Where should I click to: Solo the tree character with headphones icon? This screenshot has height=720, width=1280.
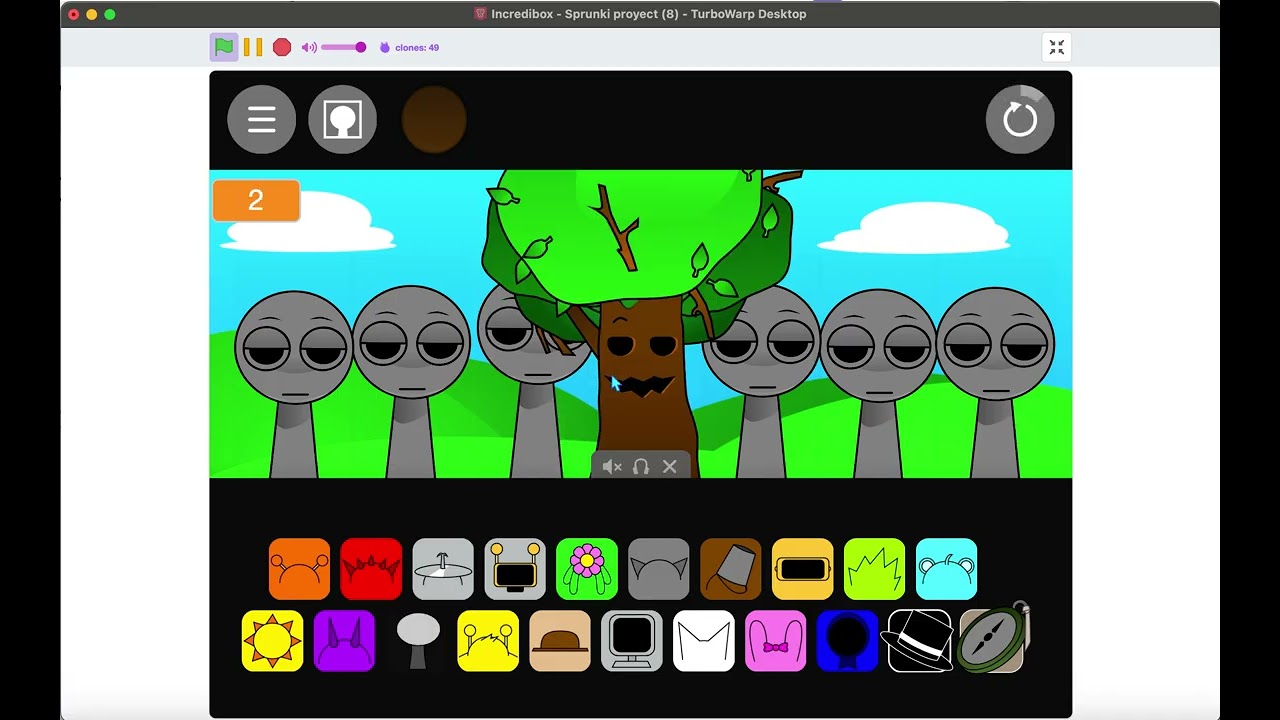click(641, 467)
